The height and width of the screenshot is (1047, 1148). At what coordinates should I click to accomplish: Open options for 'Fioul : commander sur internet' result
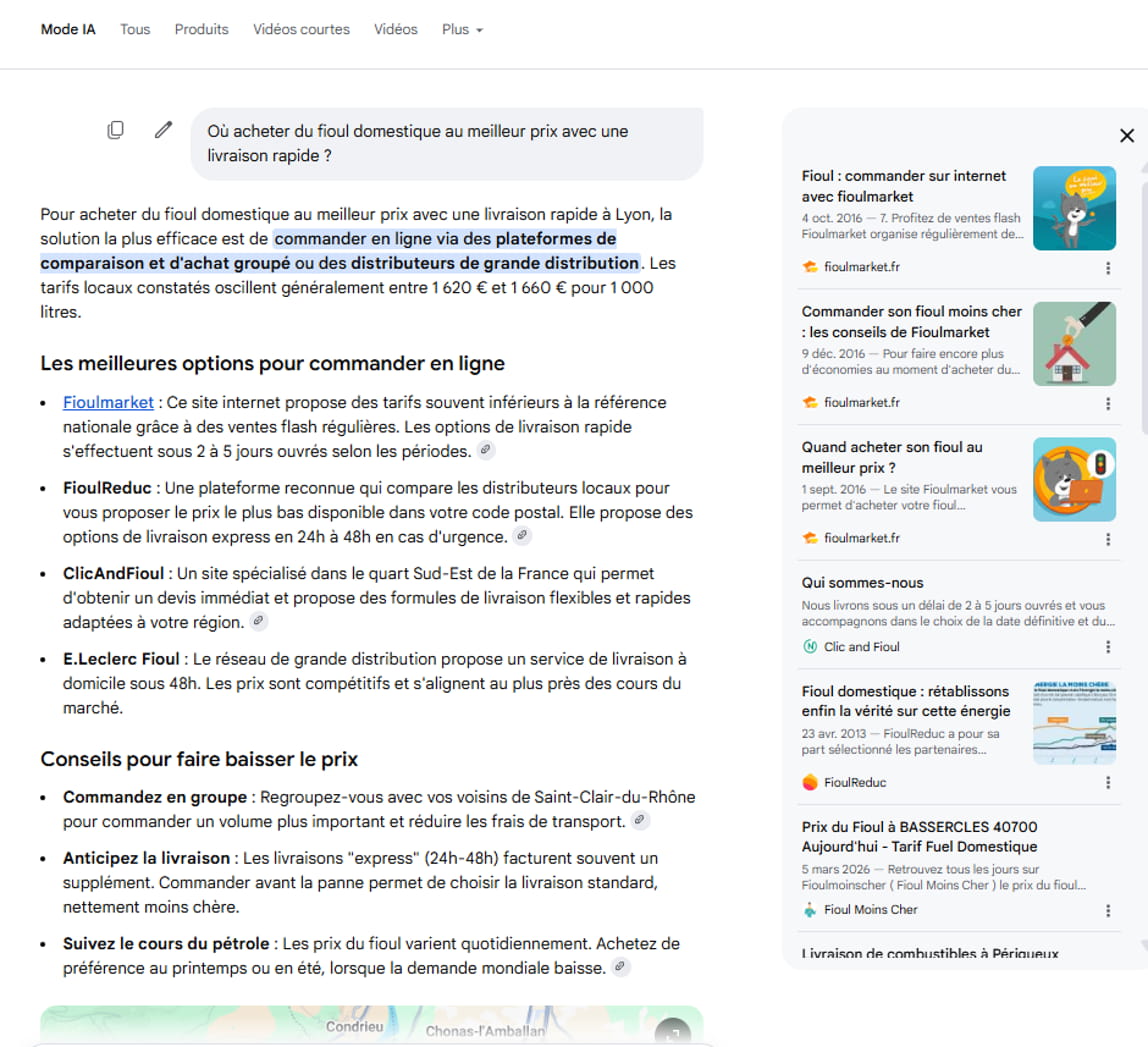pyautogui.click(x=1108, y=268)
